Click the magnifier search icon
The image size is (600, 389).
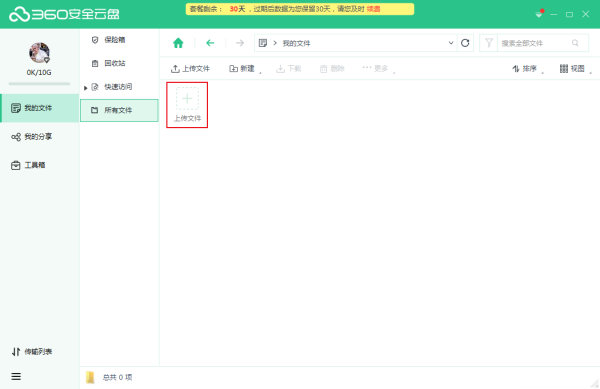pos(575,43)
